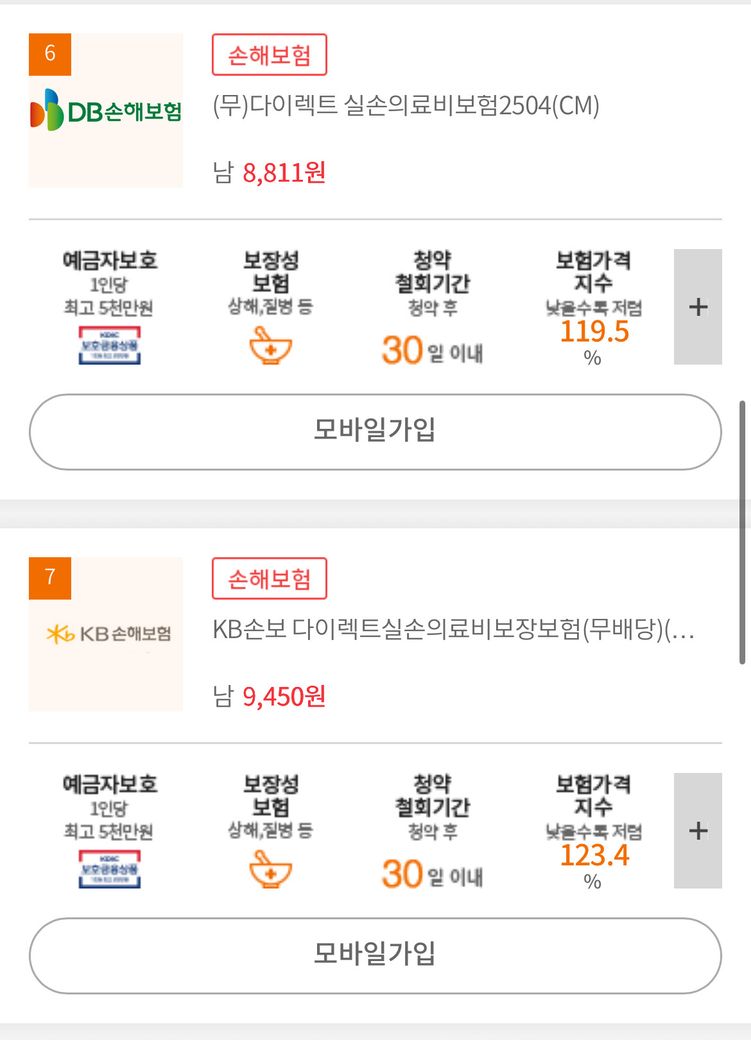Select the 손해보험 tag on the KB손해보험 card
Viewport: 751px width, 1040px height.
point(269,579)
